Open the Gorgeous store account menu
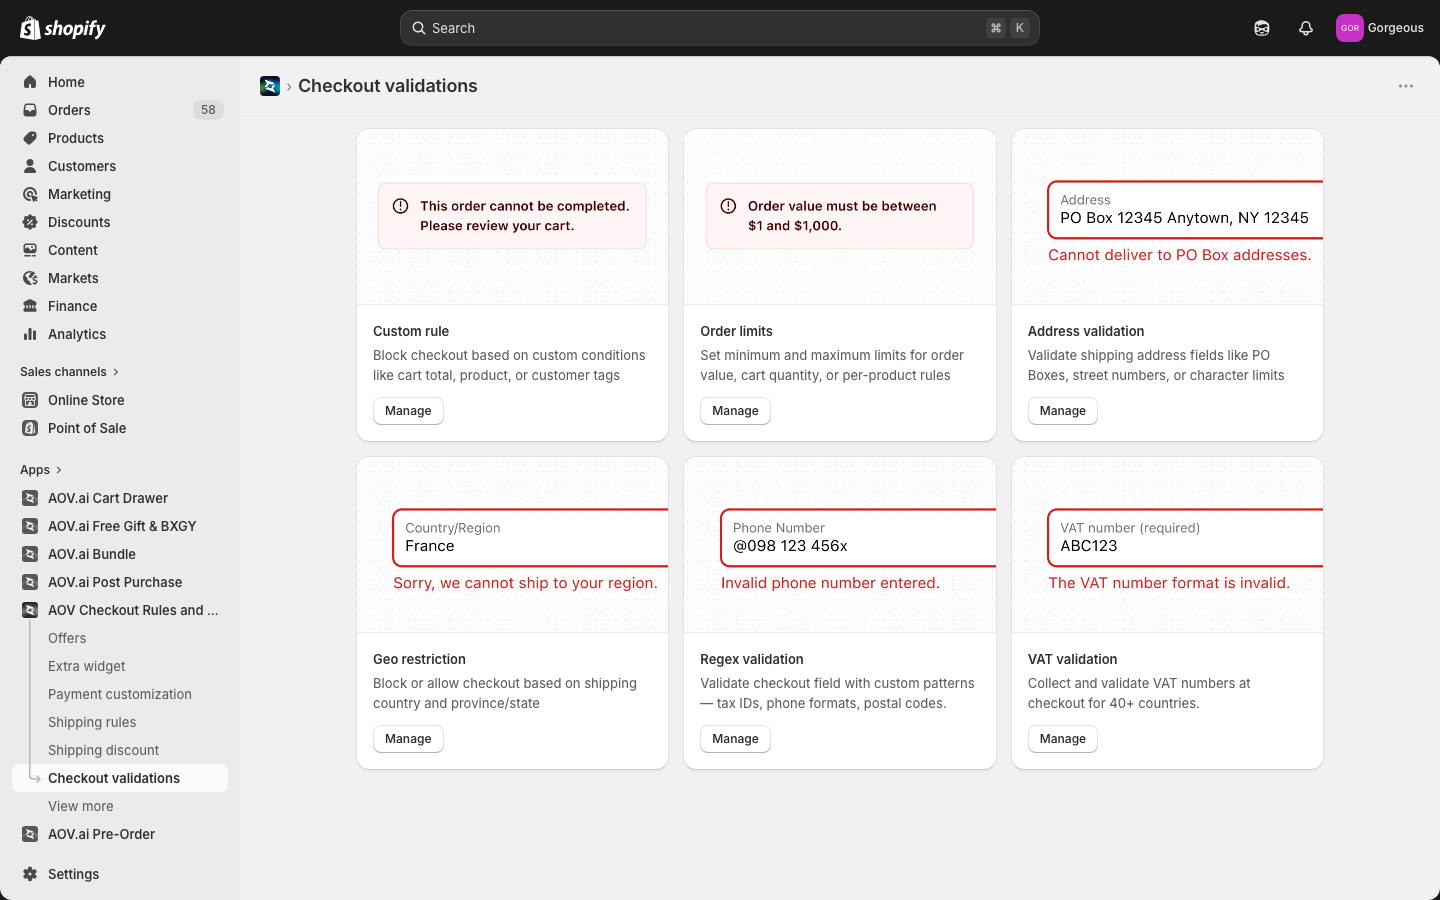Image resolution: width=1440 pixels, height=900 pixels. tap(1380, 28)
